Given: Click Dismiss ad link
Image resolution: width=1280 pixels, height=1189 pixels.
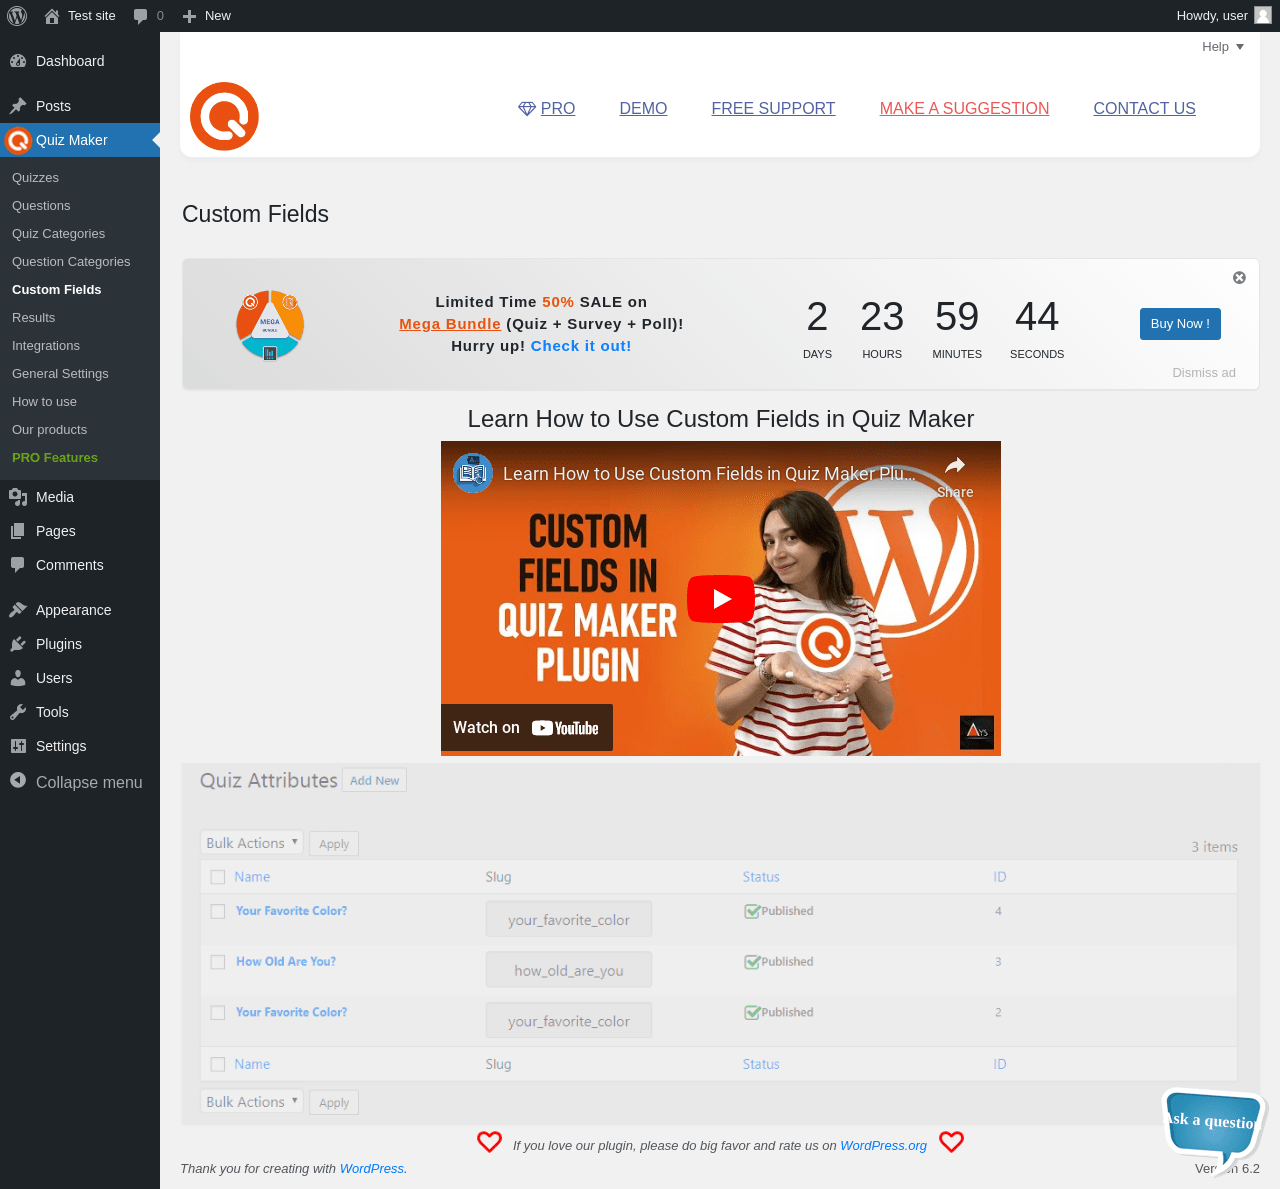Looking at the screenshot, I should (x=1204, y=373).
